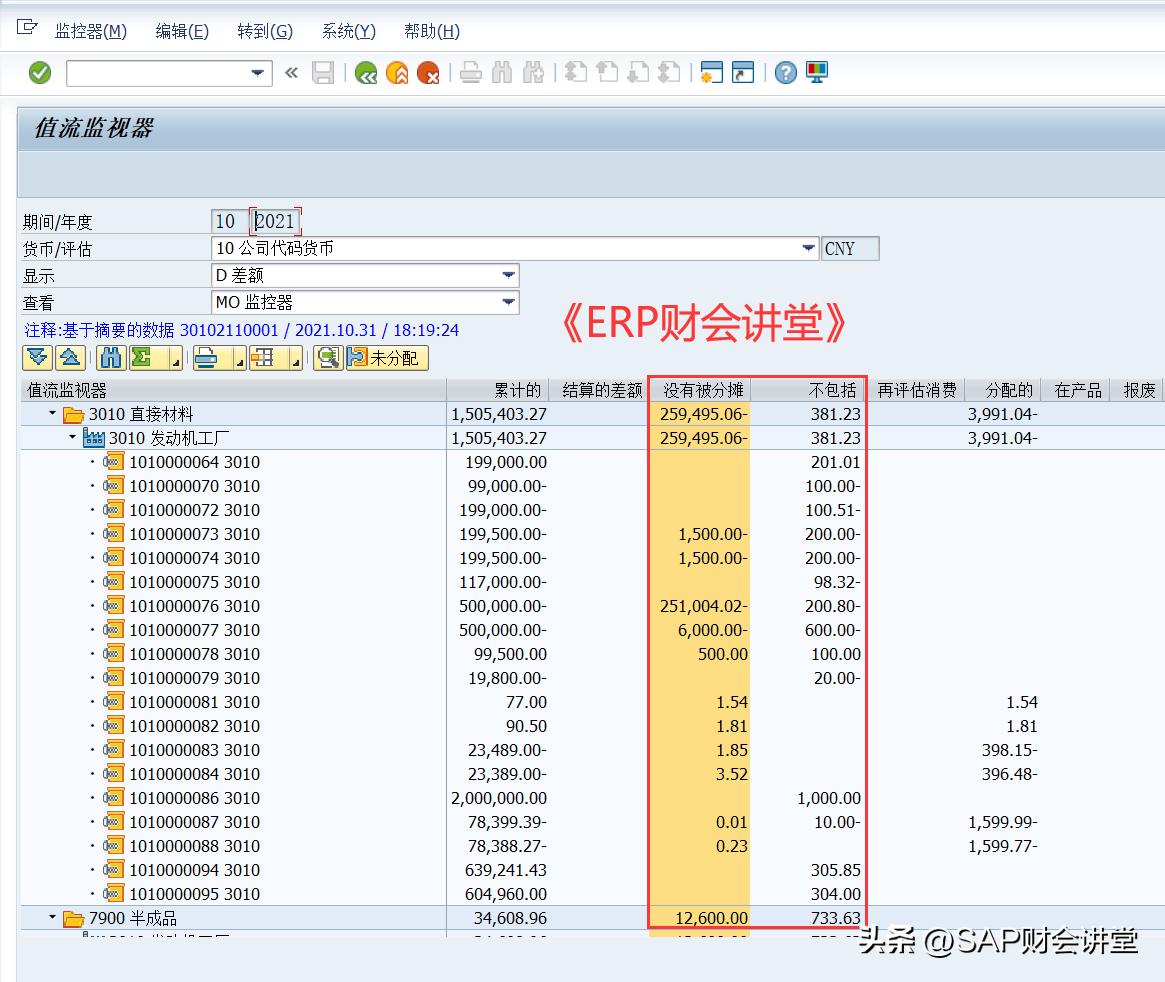Click the green Enter checkmark button
Viewport: 1165px width, 982px height.
[40, 72]
